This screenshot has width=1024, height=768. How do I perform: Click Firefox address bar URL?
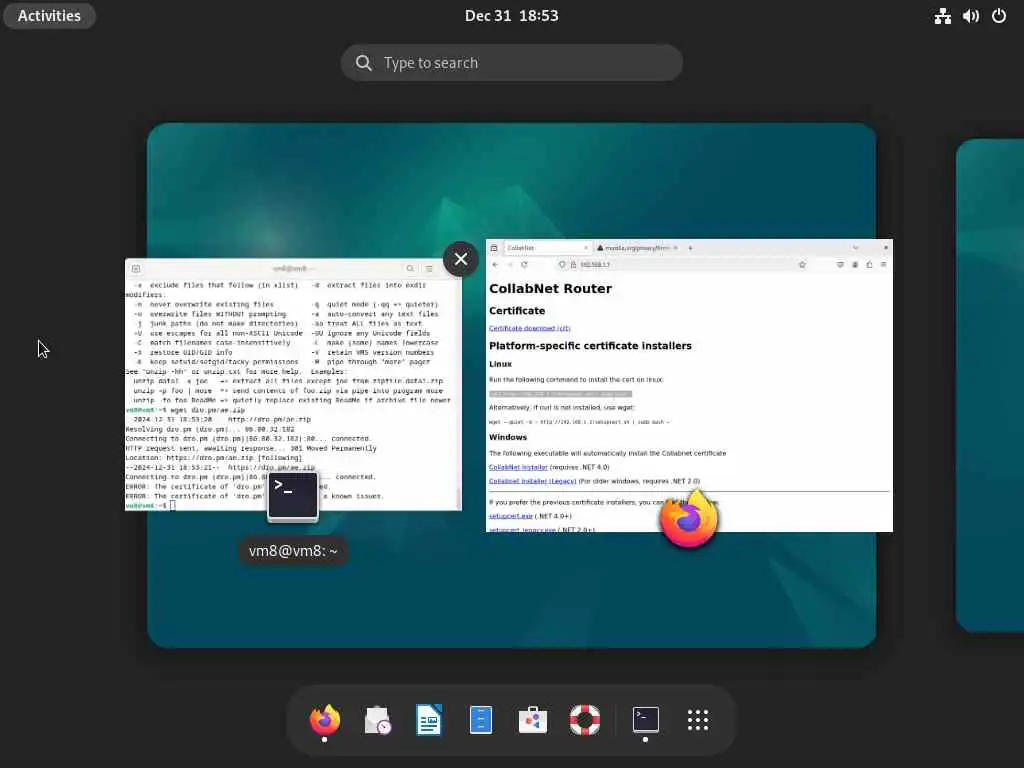pos(596,264)
